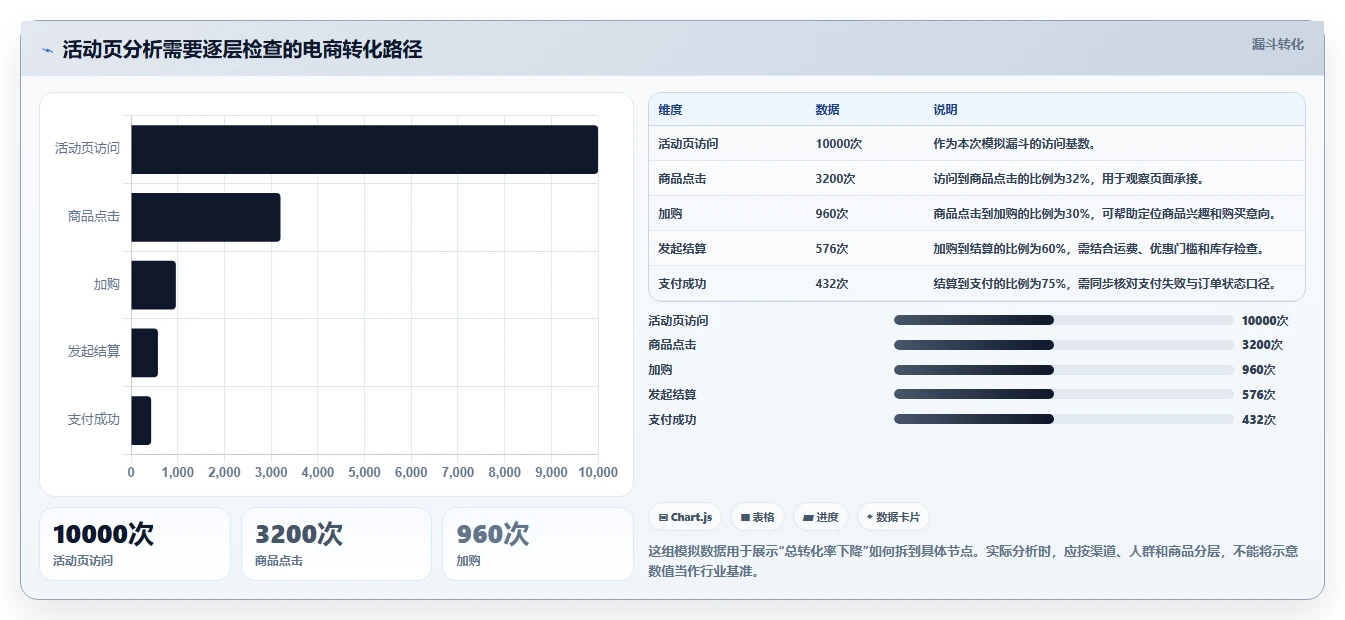Screen dimensions: 1345x620
Task: Click the 10,000 x-axis tick label
Action: pyautogui.click(x=598, y=472)
